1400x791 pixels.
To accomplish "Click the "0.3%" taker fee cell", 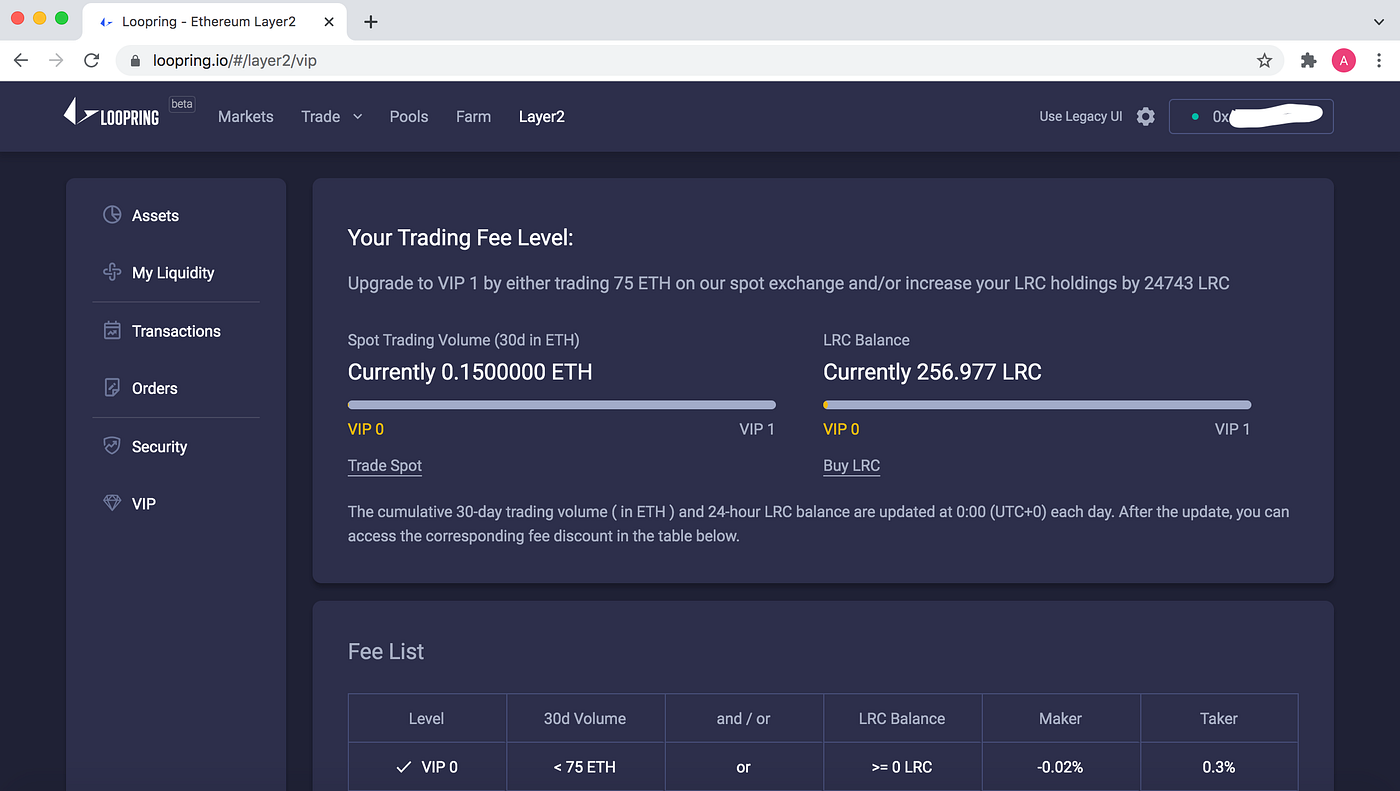I will pos(1219,767).
